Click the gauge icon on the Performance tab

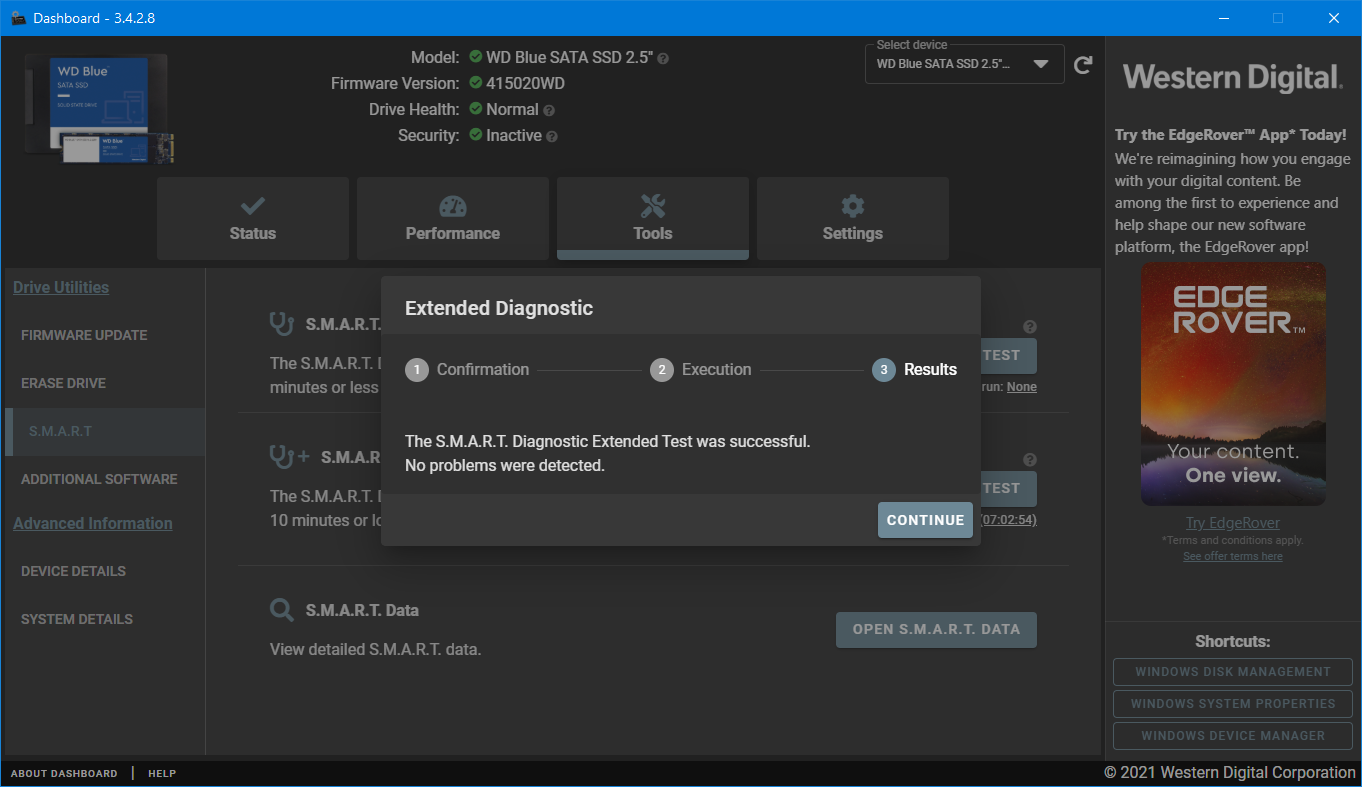coord(452,207)
